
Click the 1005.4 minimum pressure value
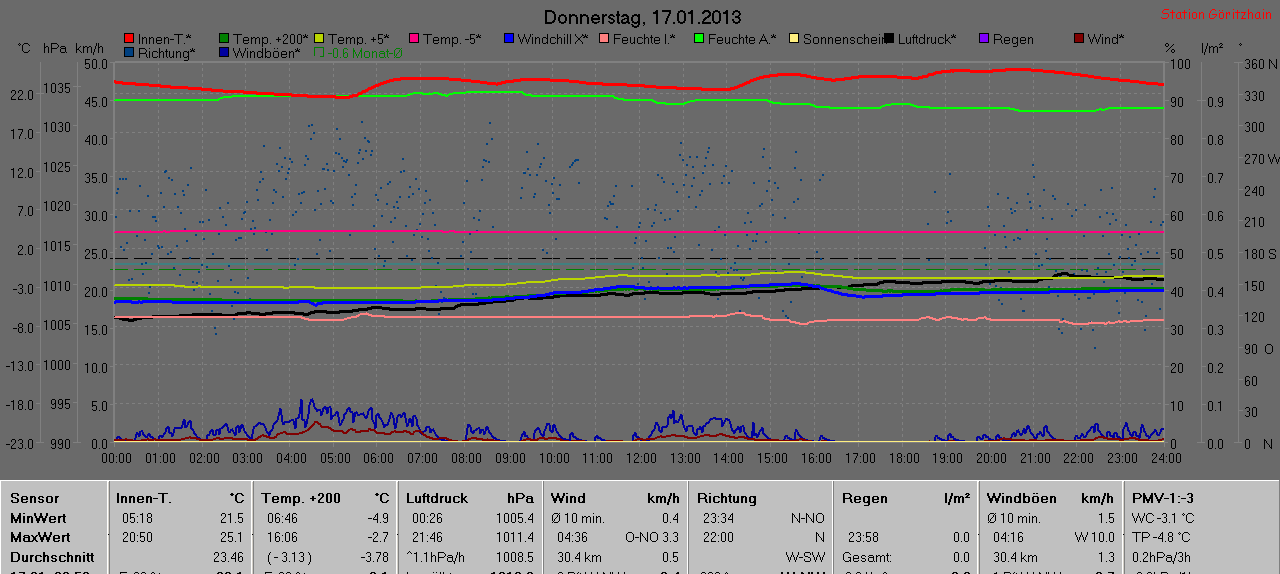(515, 518)
